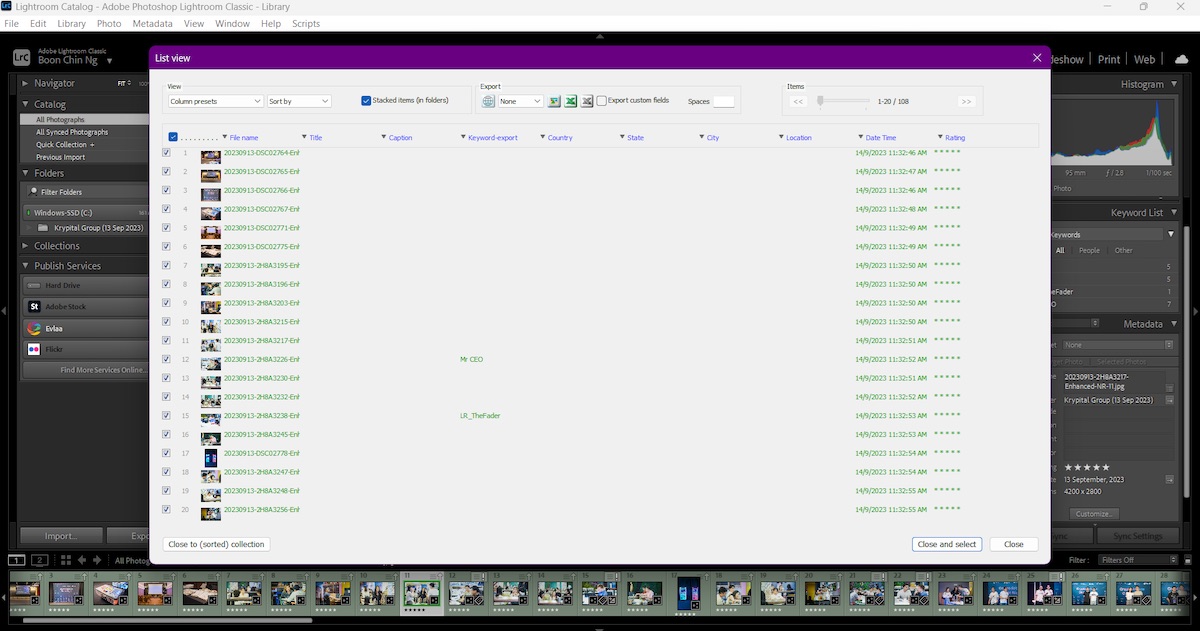
Task: Switch to grid view icon in filmstrip bar
Action: click(65, 561)
